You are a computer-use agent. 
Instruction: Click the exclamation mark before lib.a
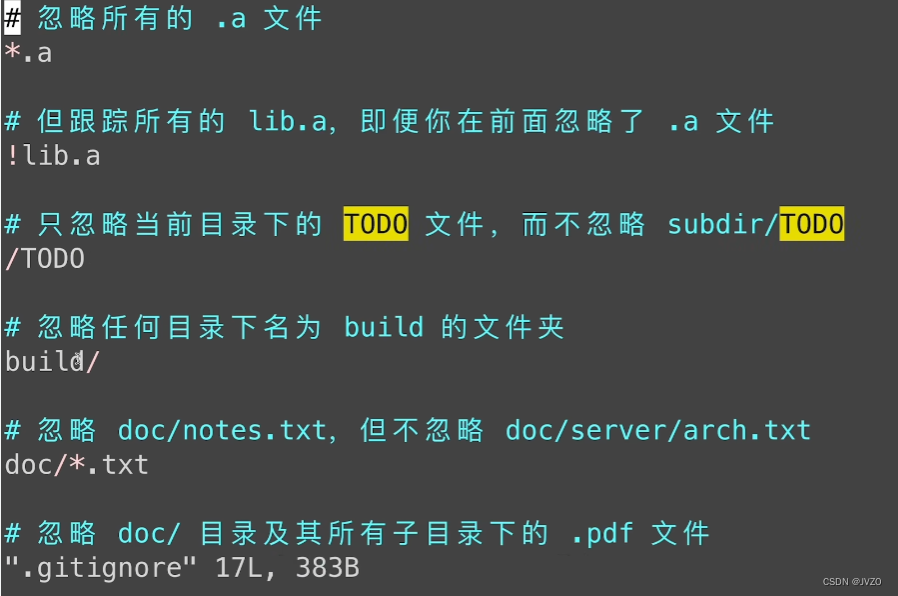[13, 156]
